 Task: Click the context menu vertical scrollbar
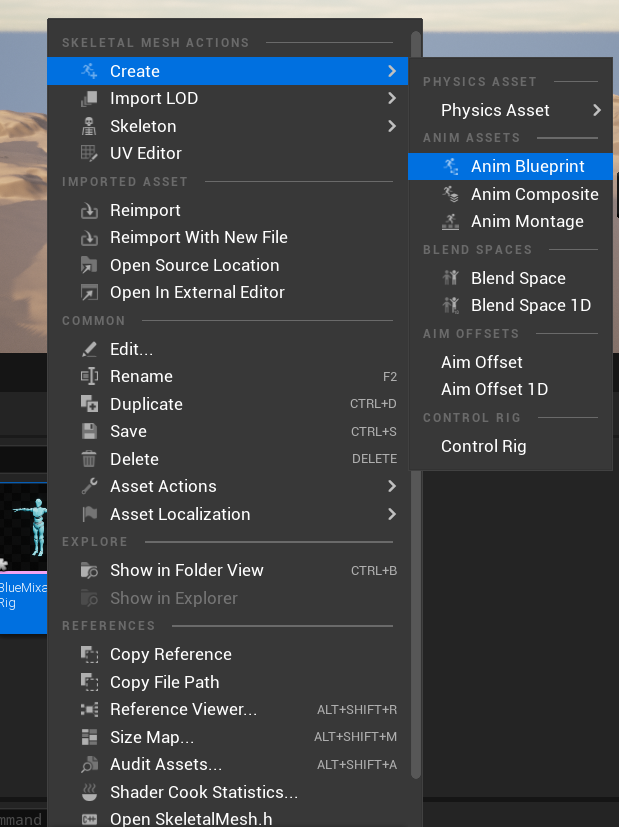[x=415, y=405]
